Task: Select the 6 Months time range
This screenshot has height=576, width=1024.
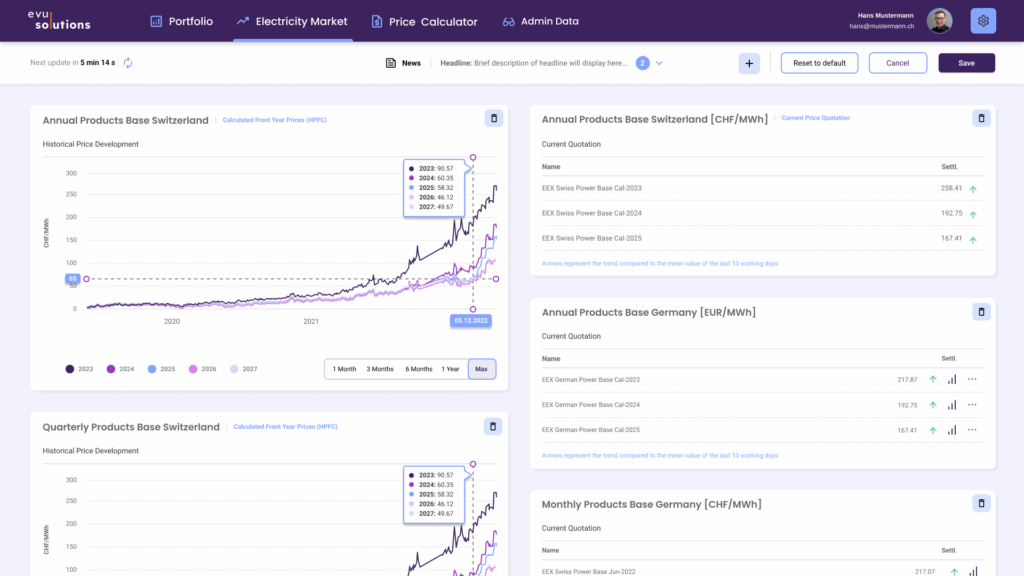Action: pos(419,369)
